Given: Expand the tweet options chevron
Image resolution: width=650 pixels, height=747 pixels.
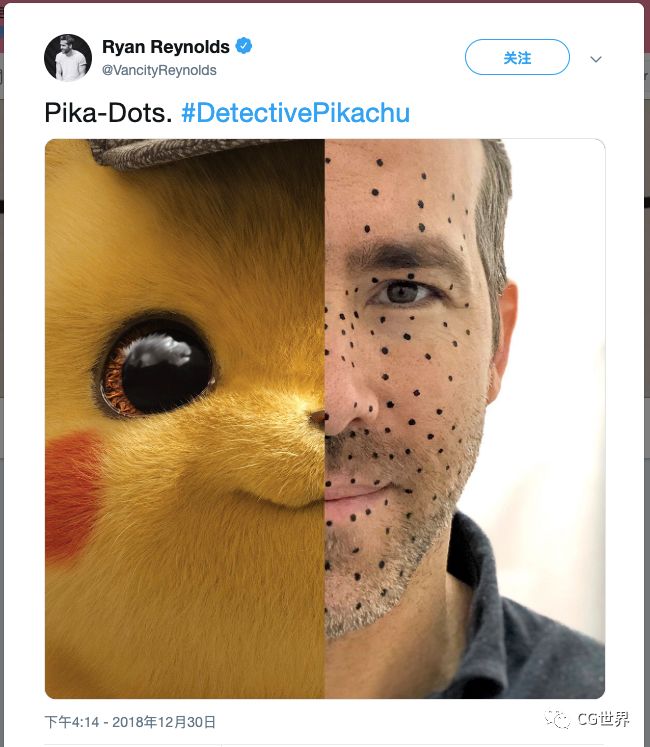Looking at the screenshot, I should [x=596, y=59].
